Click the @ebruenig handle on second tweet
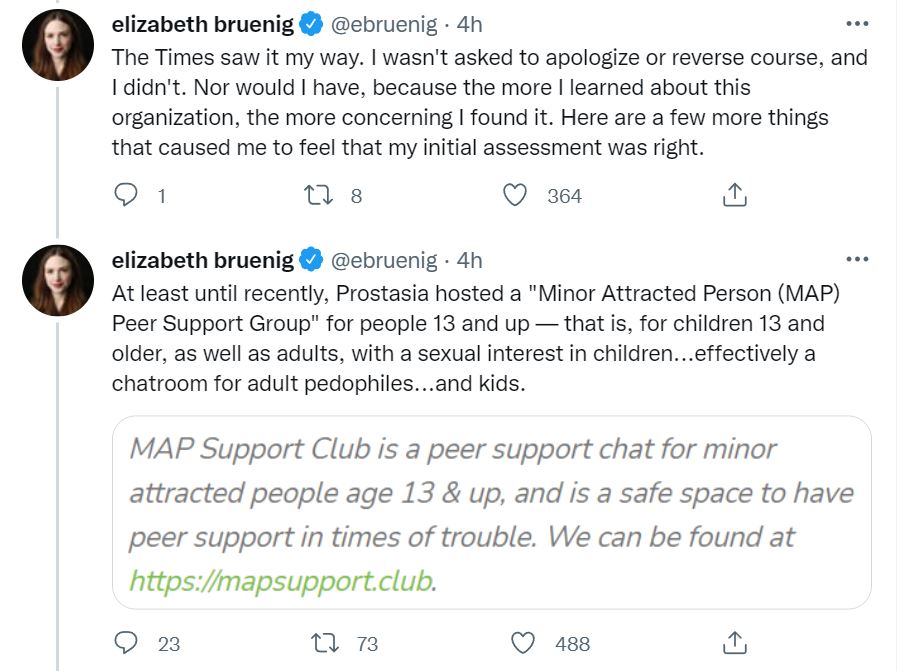The image size is (900, 671). pyautogui.click(x=384, y=260)
